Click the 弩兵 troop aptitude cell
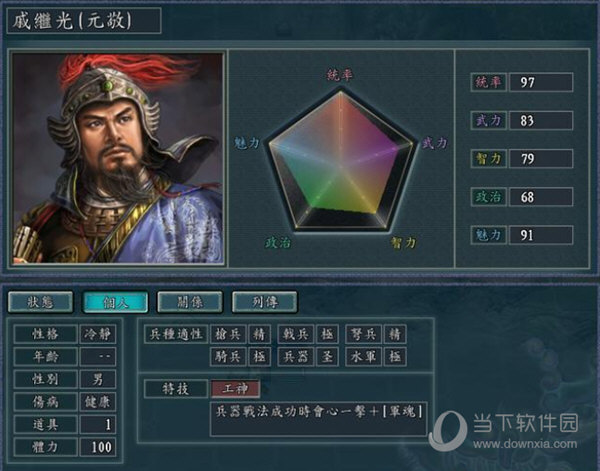This screenshot has width=600, height=471. (x=364, y=334)
